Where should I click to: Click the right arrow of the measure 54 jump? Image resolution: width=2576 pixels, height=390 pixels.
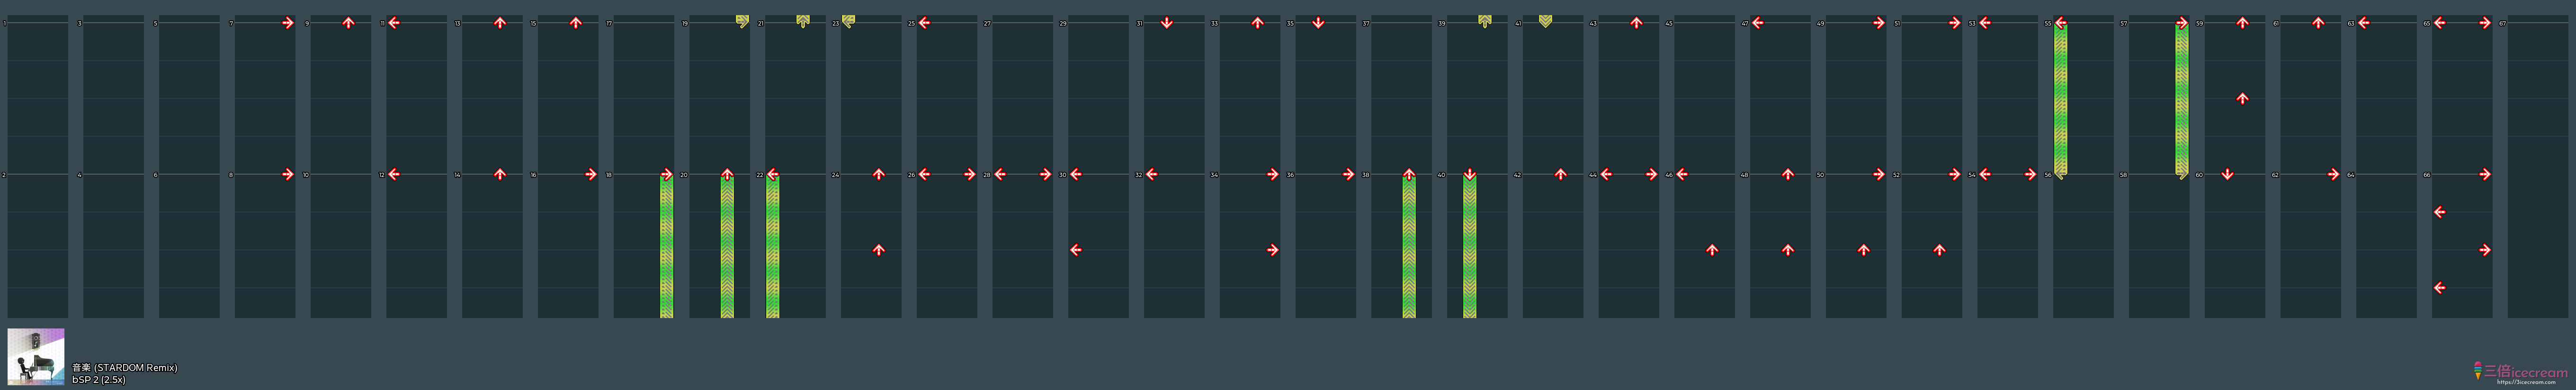click(2031, 175)
